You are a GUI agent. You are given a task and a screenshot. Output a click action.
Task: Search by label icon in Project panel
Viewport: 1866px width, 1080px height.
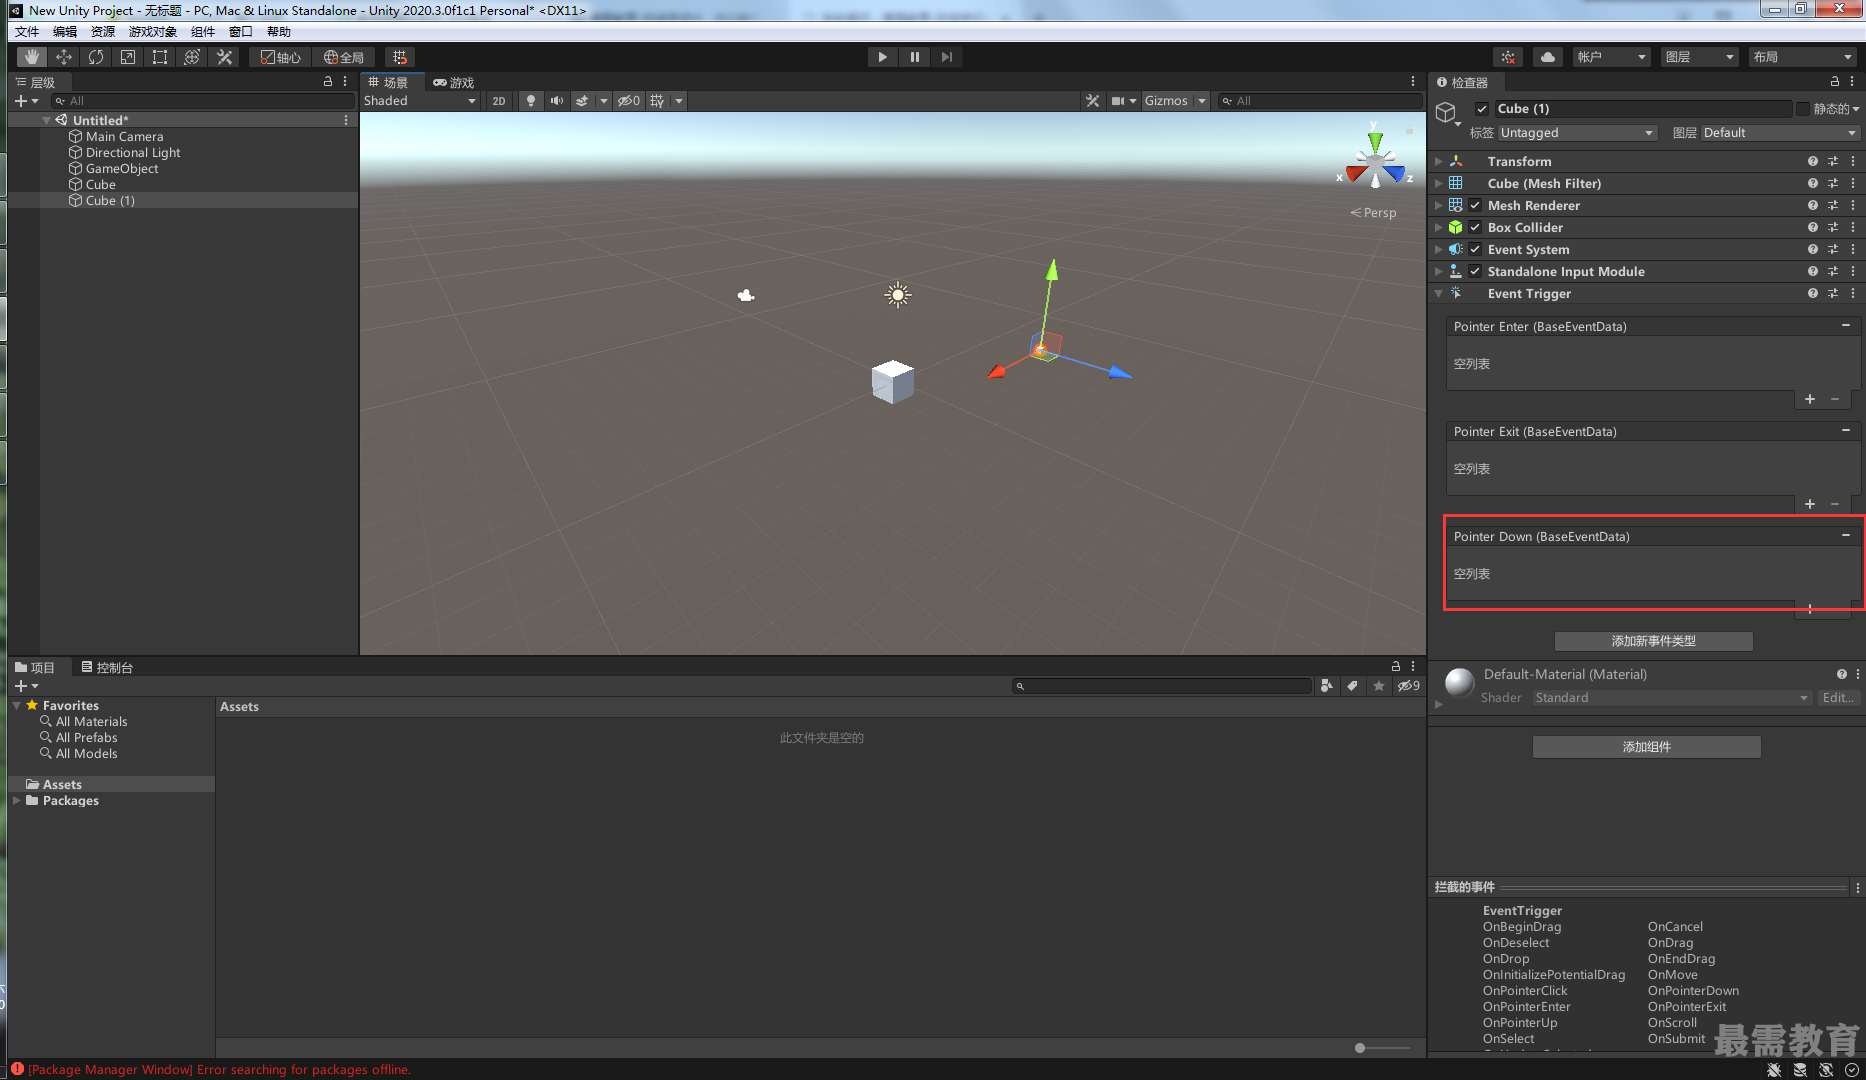pos(1353,686)
